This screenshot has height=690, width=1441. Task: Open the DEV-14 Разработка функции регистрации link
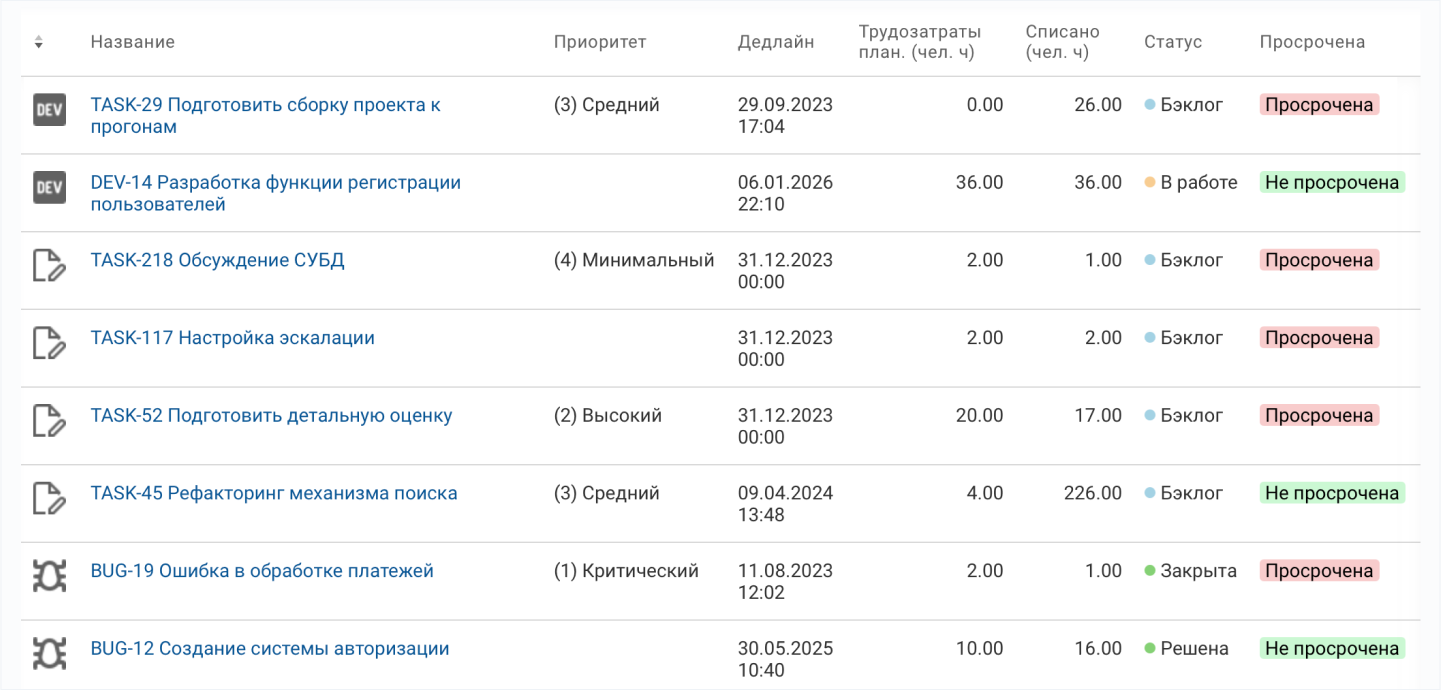(x=276, y=193)
